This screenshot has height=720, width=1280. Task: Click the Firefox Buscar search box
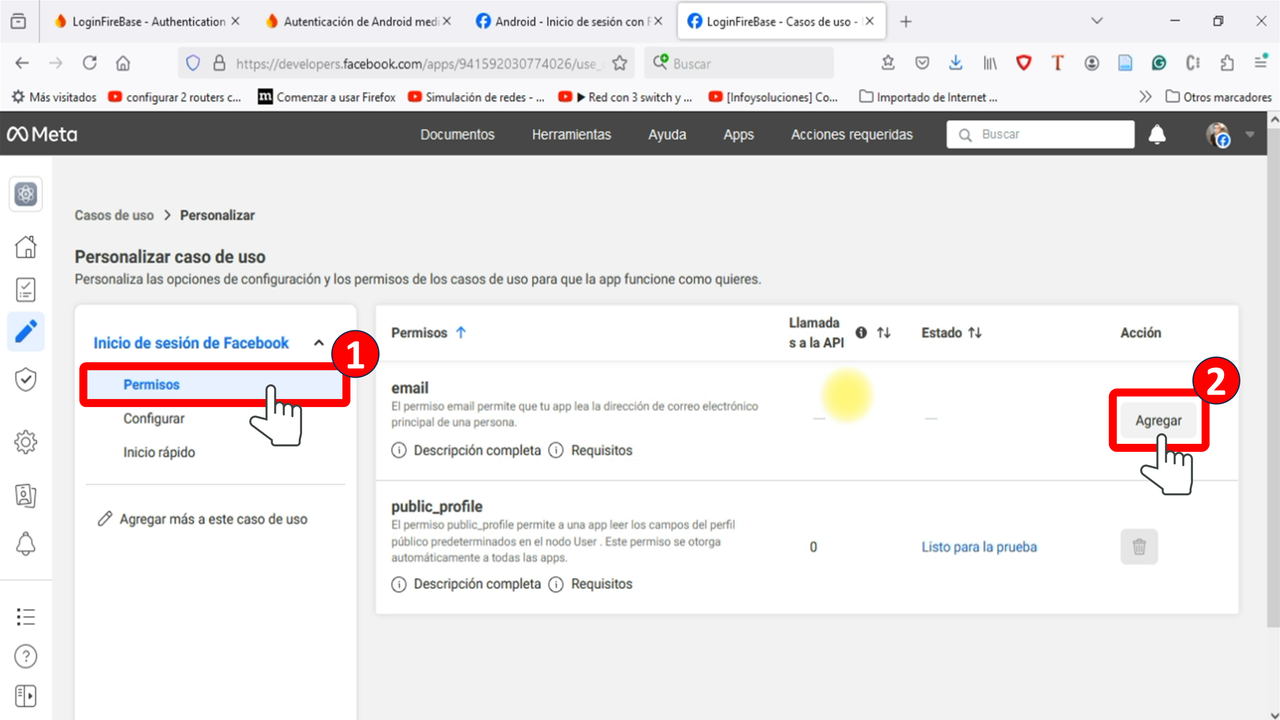(x=739, y=63)
